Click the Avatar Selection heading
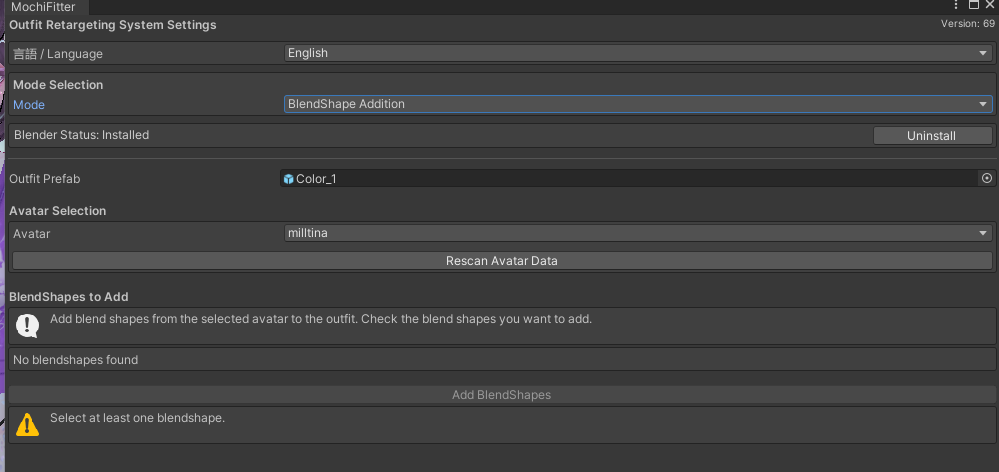The image size is (999, 472). point(57,211)
